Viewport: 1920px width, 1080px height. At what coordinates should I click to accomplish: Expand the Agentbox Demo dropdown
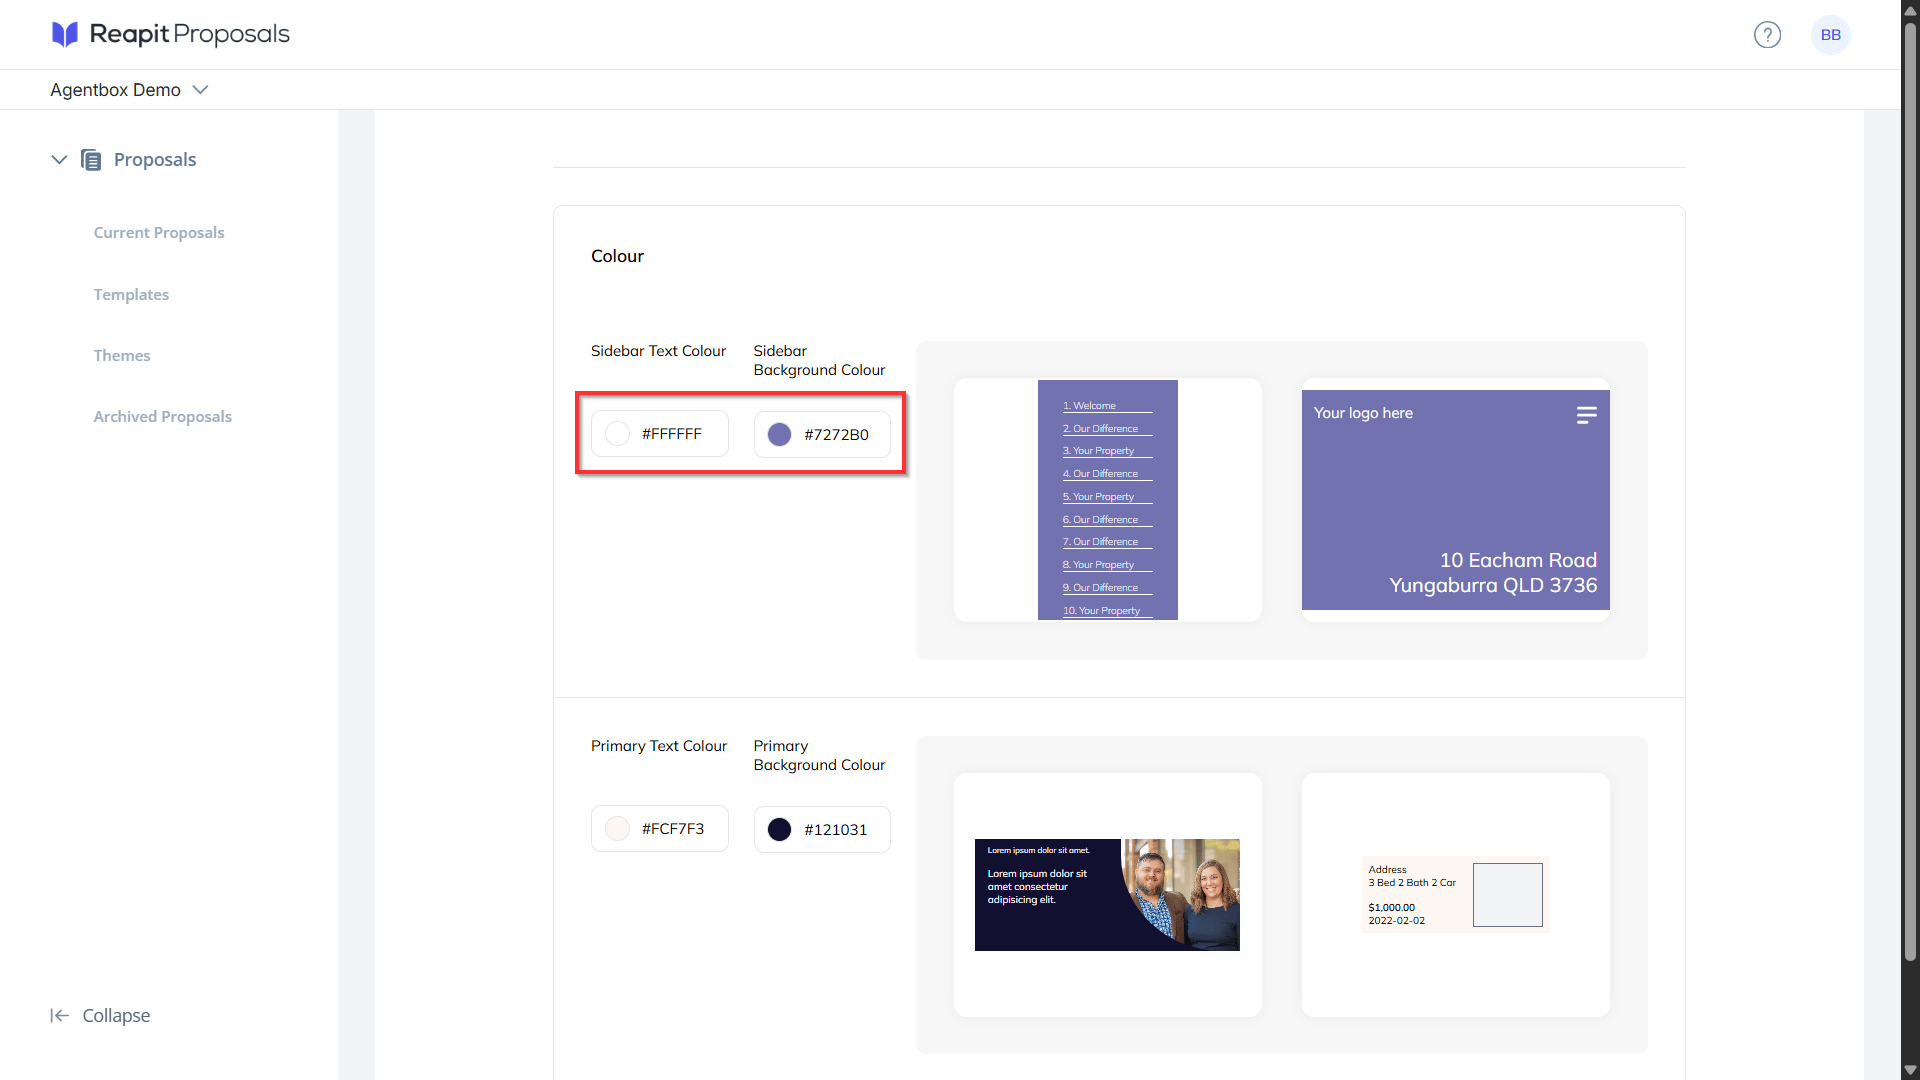point(130,90)
